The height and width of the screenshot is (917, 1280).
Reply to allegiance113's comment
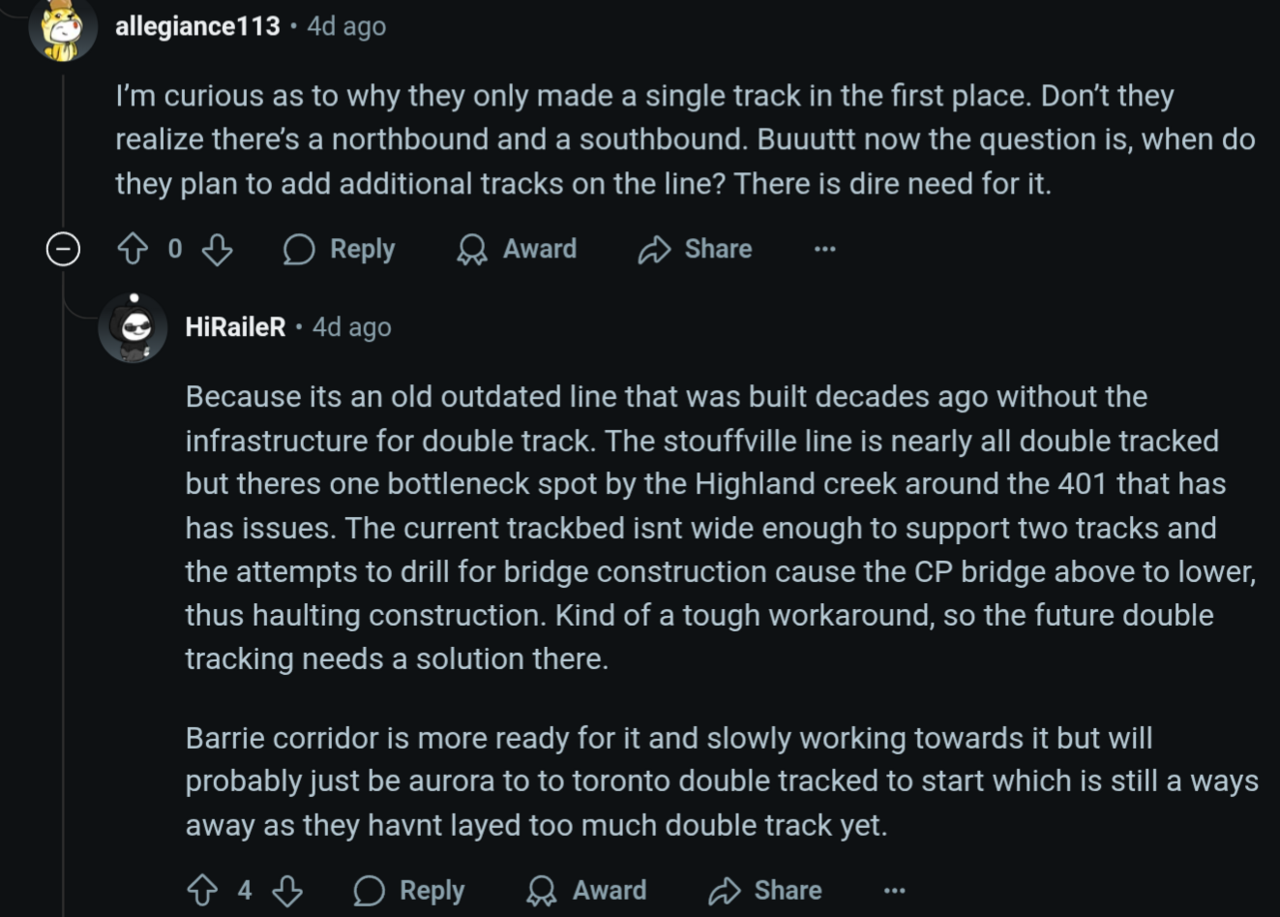click(337, 249)
